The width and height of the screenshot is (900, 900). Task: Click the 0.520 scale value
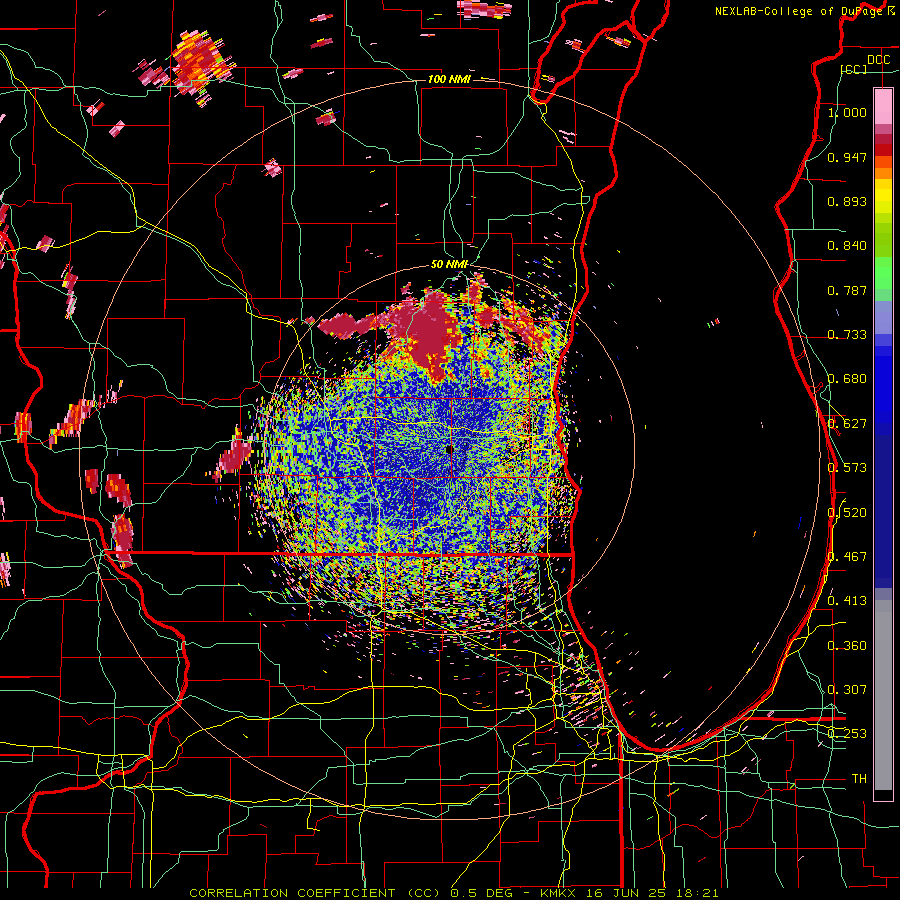(x=847, y=513)
